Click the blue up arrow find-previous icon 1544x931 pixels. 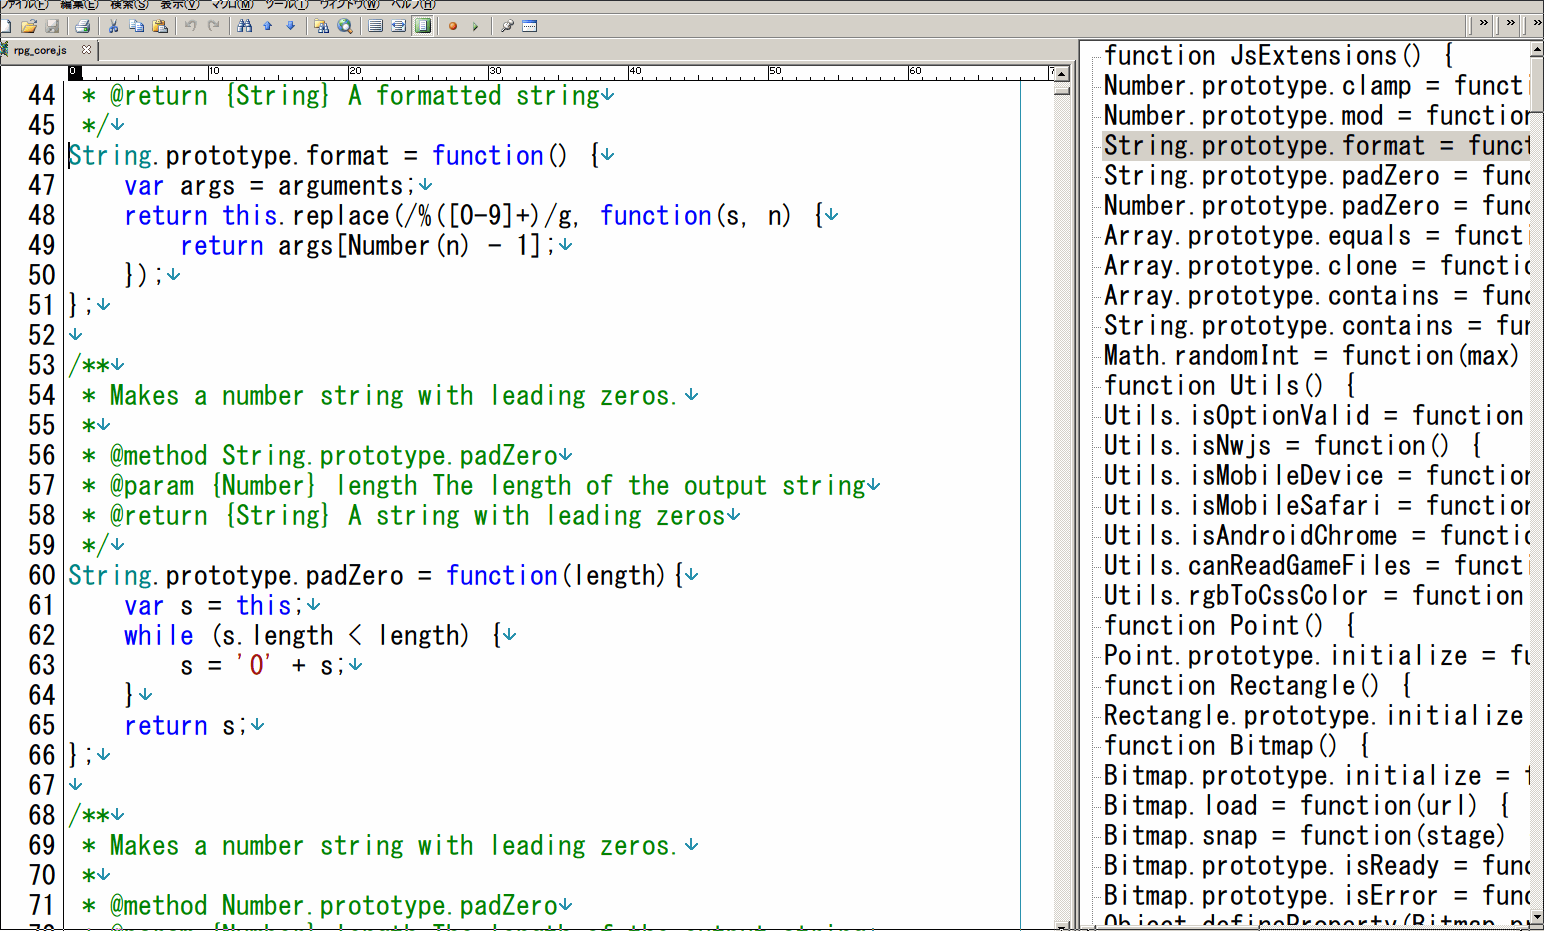pos(268,26)
